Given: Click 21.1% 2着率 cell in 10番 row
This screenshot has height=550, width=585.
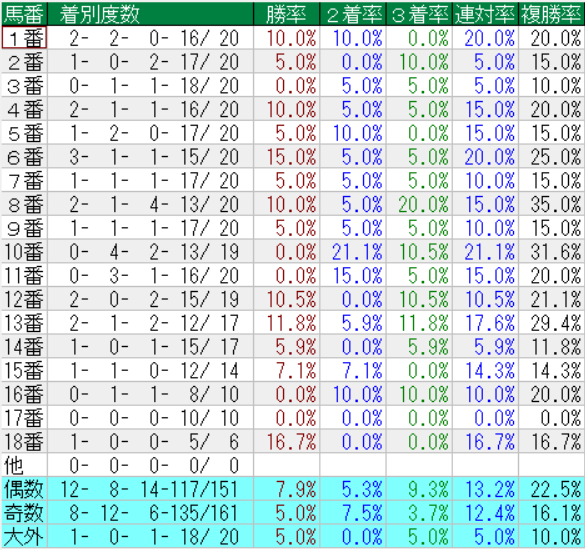Looking at the screenshot, I should [353, 251].
